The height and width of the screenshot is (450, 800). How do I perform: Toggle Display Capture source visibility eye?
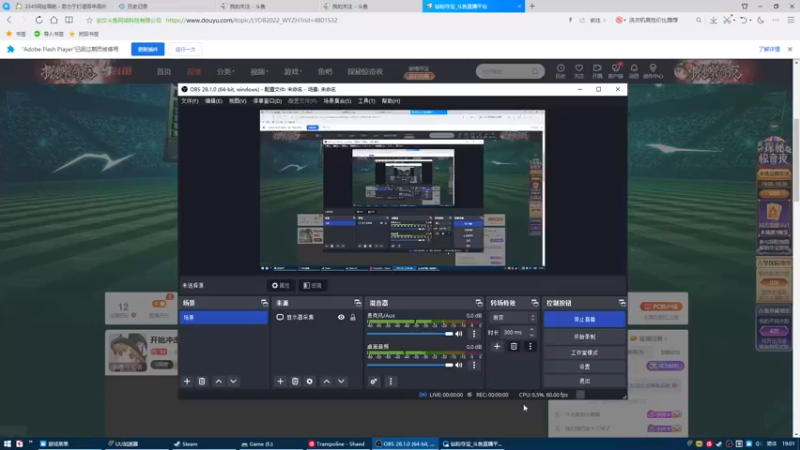[341, 317]
